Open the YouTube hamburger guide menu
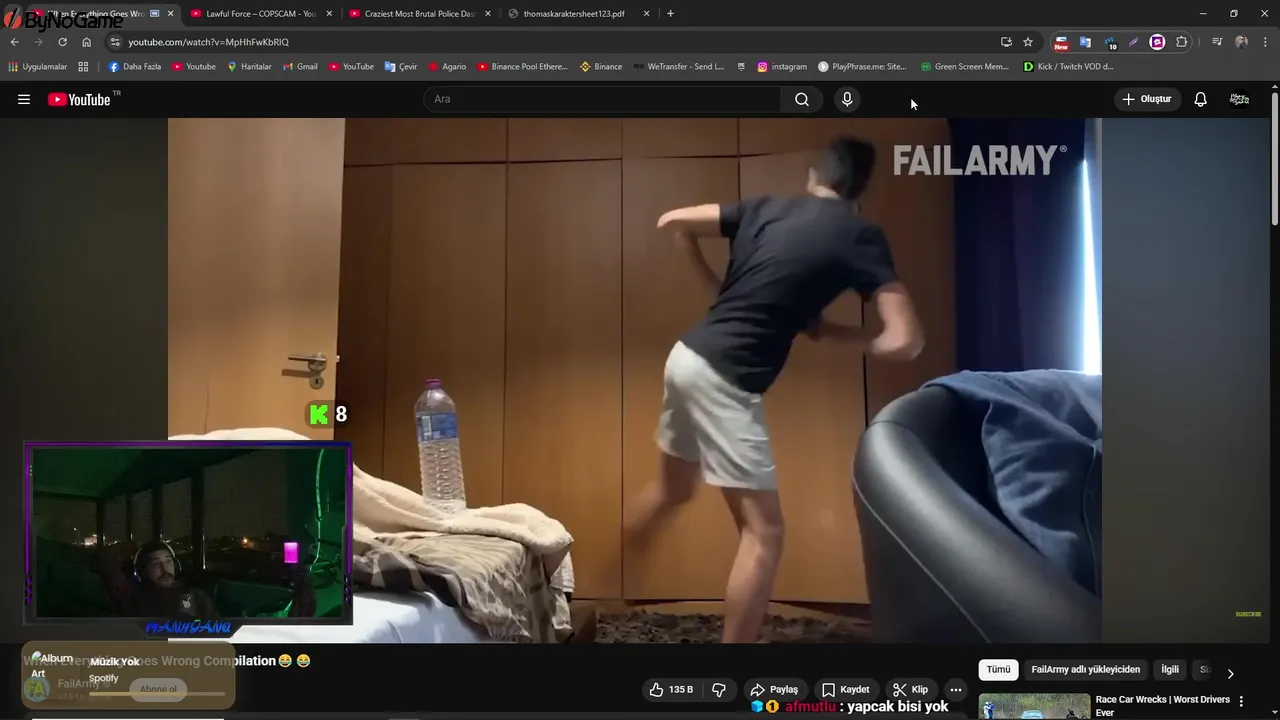Screen dimensions: 1280x720 24,99
